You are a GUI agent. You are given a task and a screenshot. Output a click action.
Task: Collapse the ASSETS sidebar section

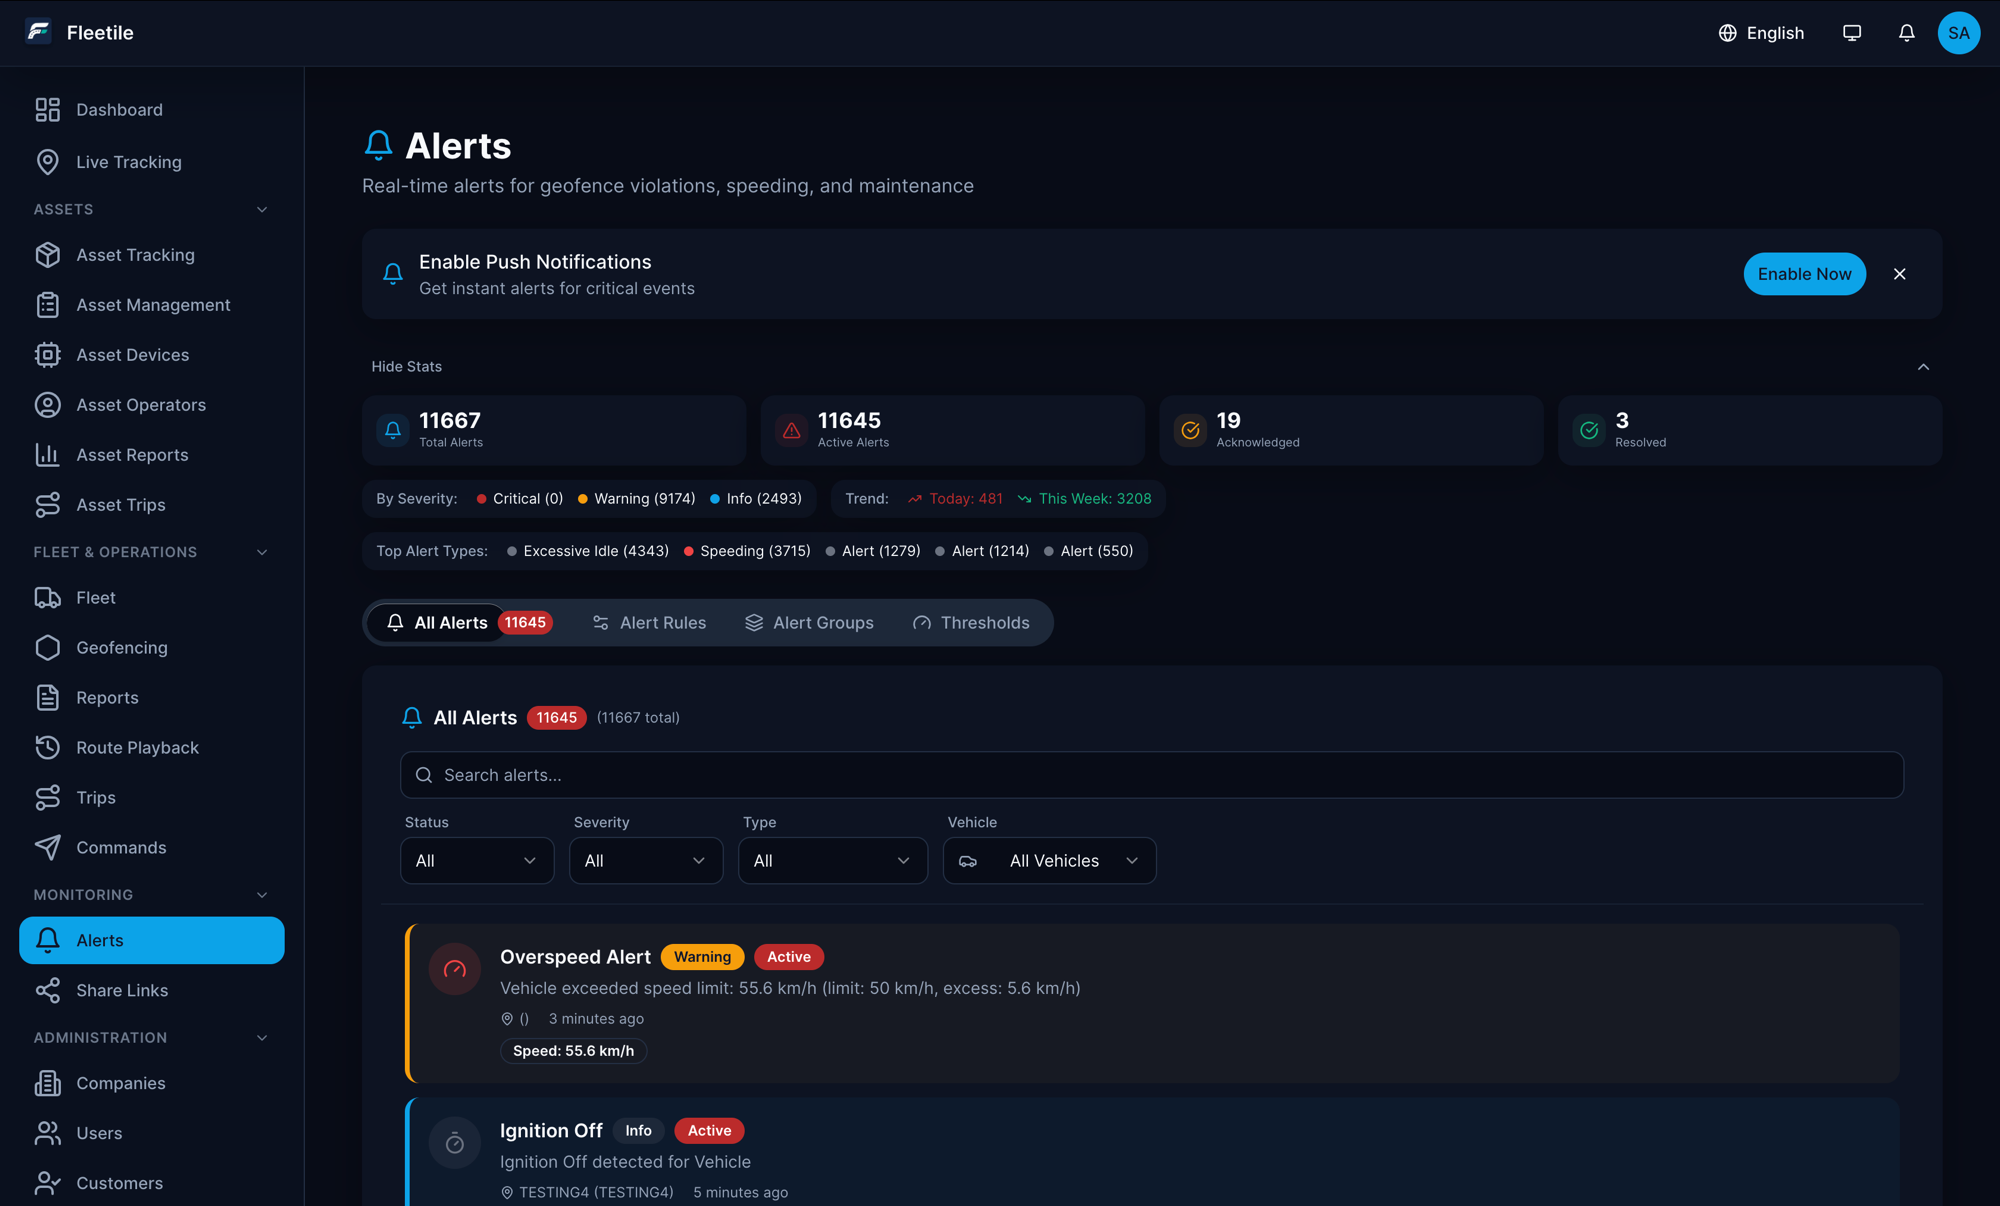[262, 210]
